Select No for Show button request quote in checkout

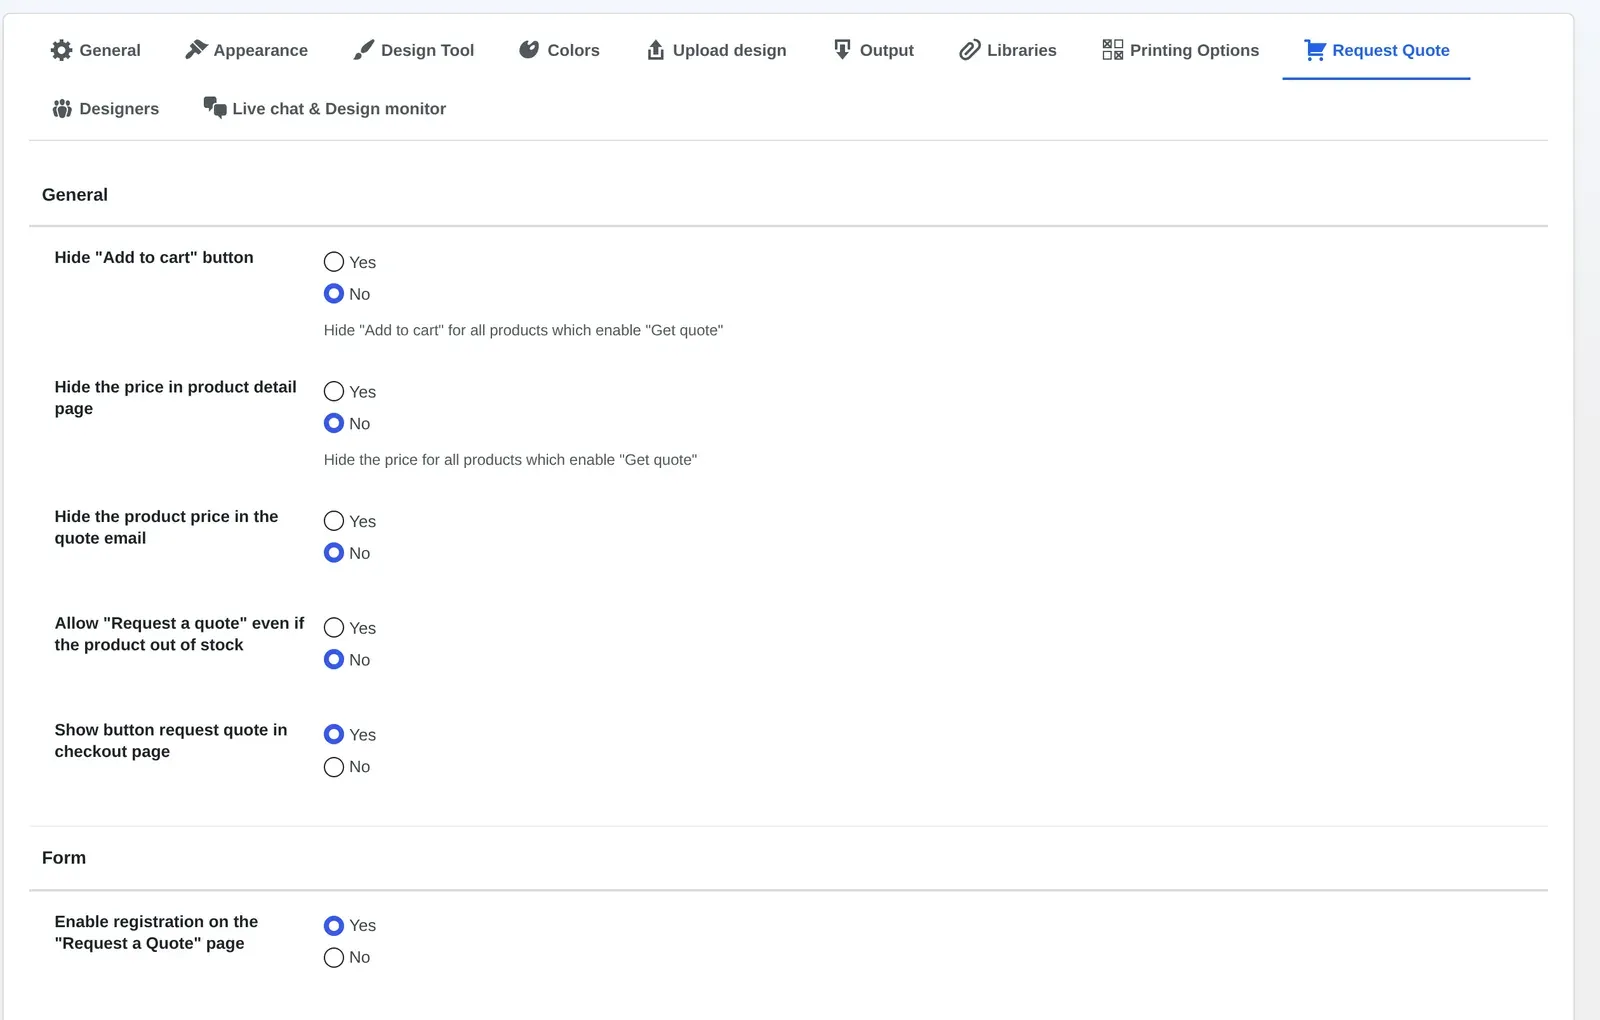click(334, 767)
